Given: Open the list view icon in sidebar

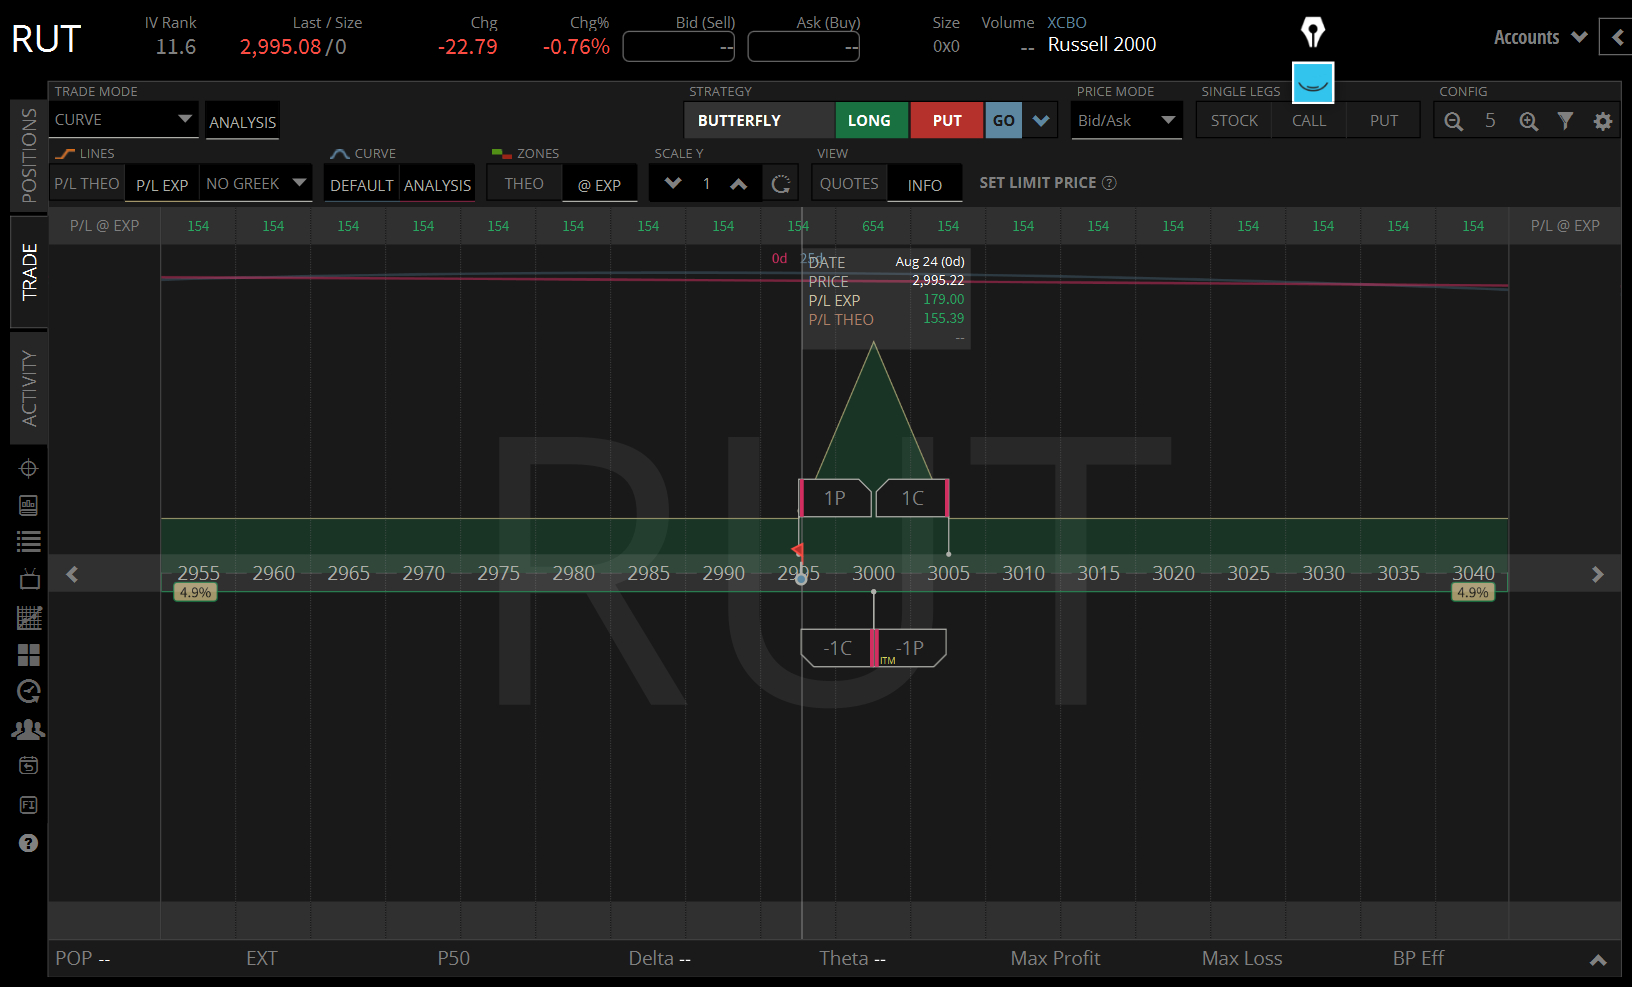Looking at the screenshot, I should click(29, 542).
